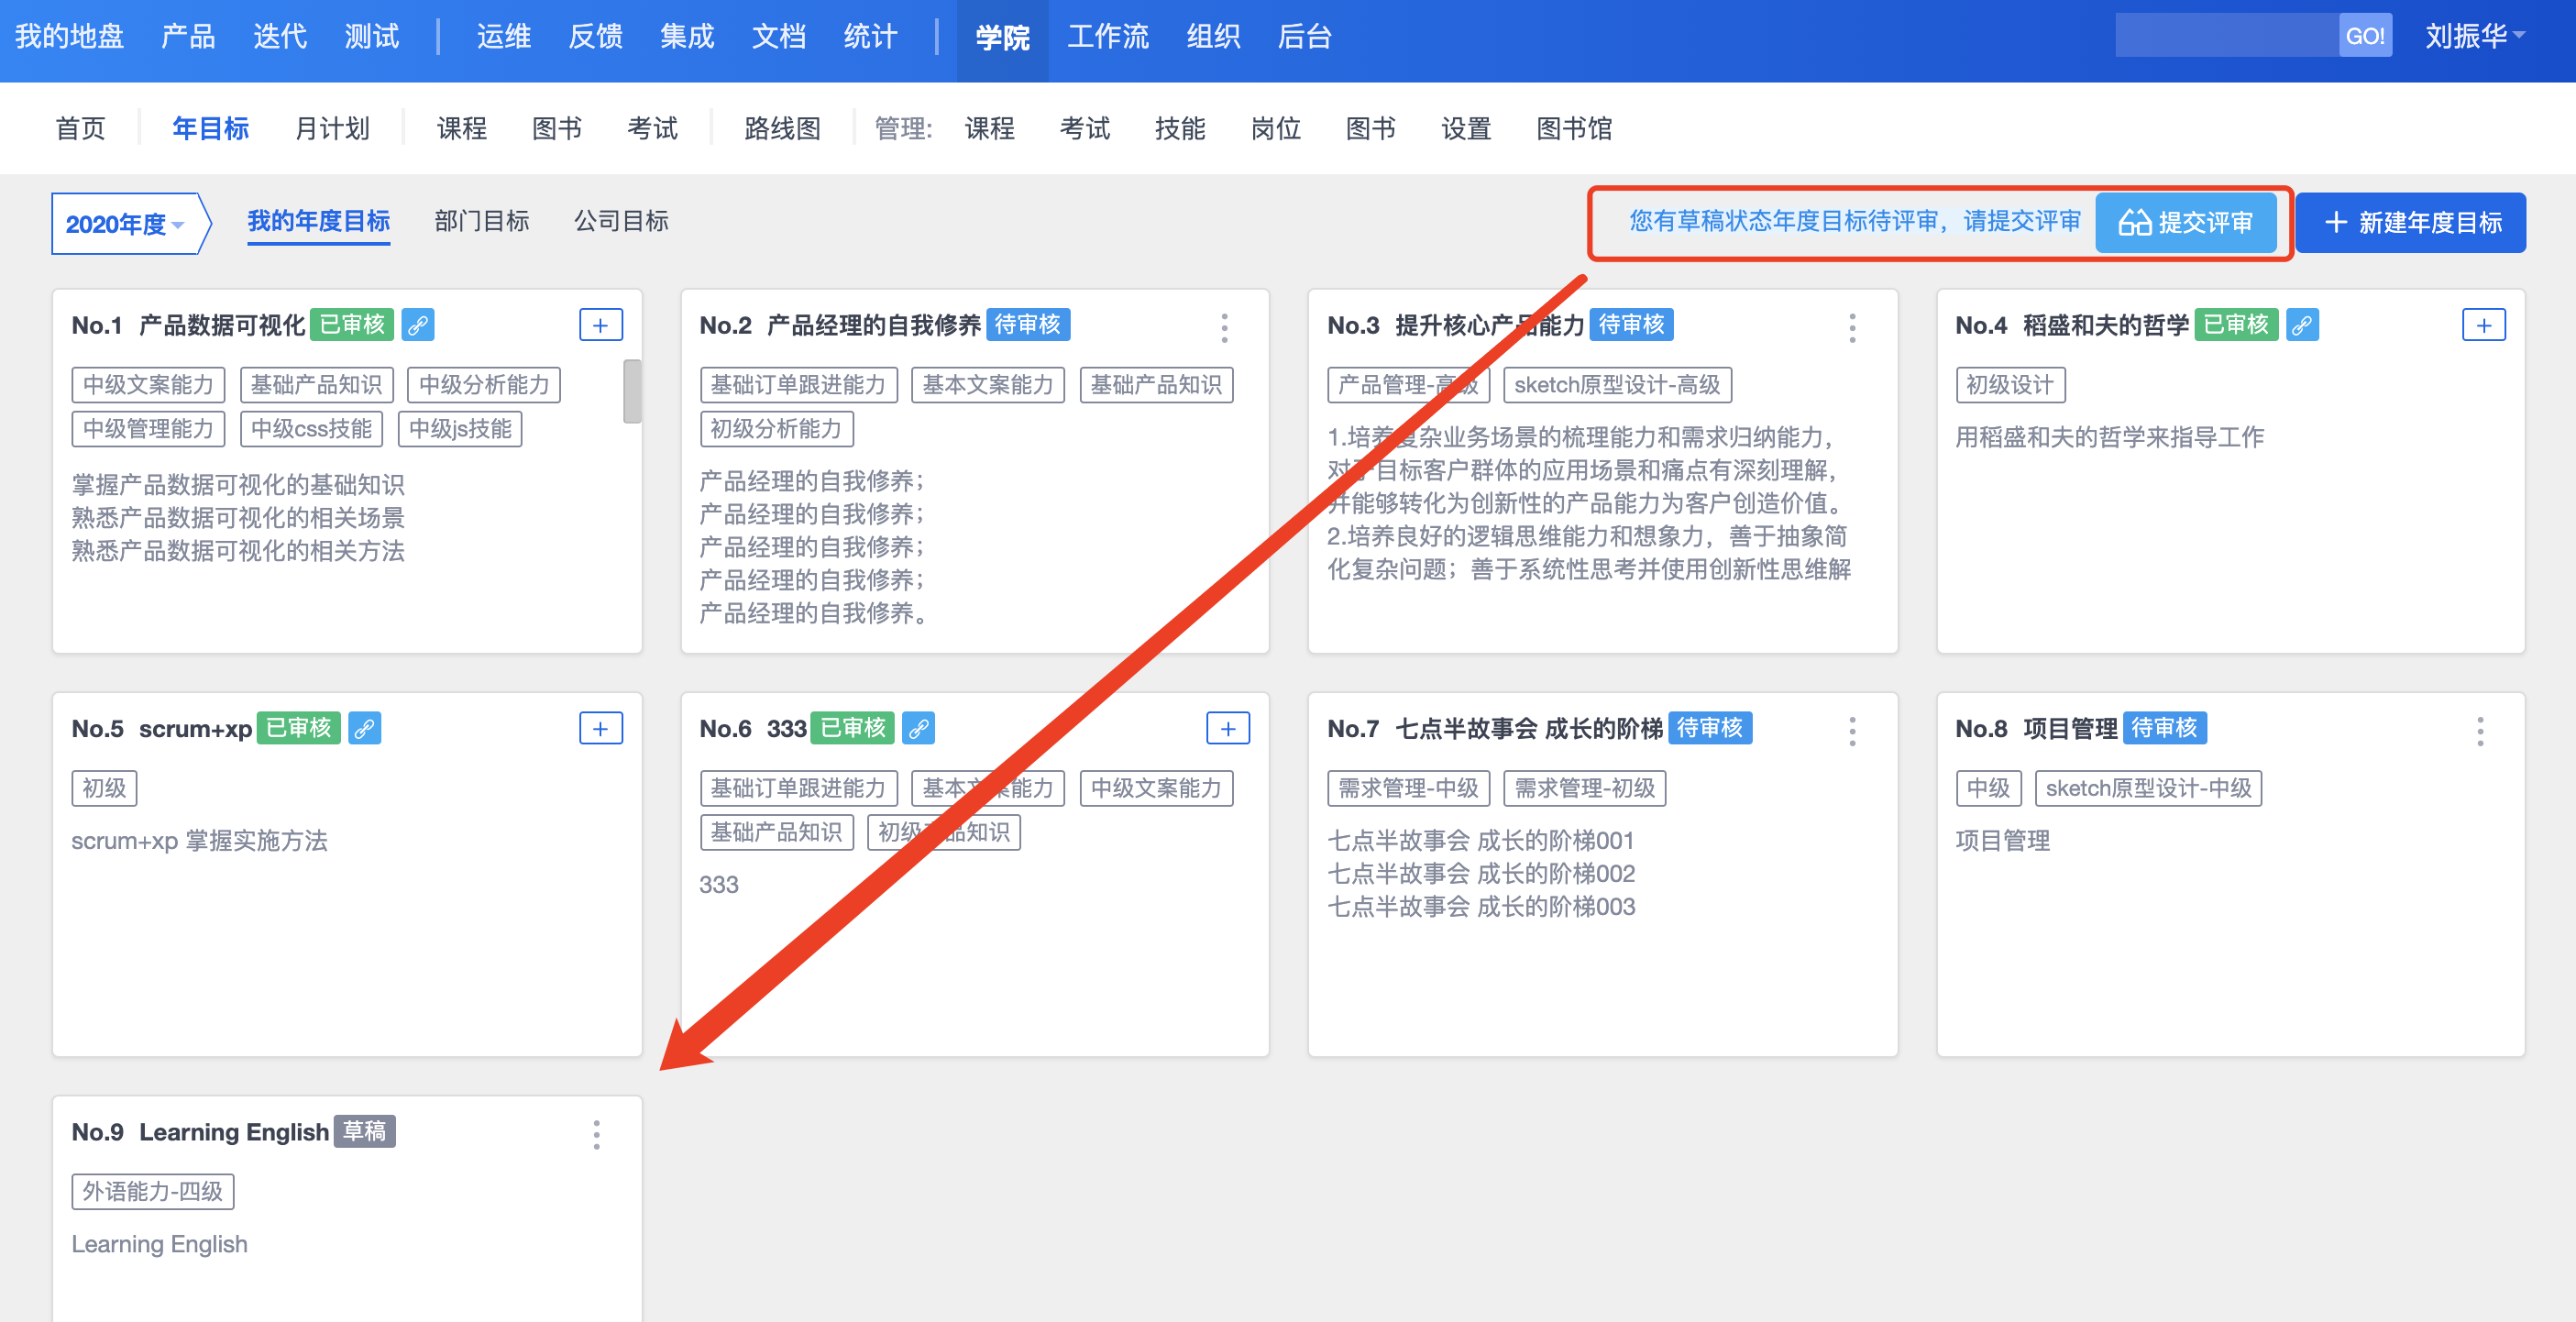Click the sketch原型设计-高级 tag
Image resolution: width=2576 pixels, height=1322 pixels.
(1617, 385)
